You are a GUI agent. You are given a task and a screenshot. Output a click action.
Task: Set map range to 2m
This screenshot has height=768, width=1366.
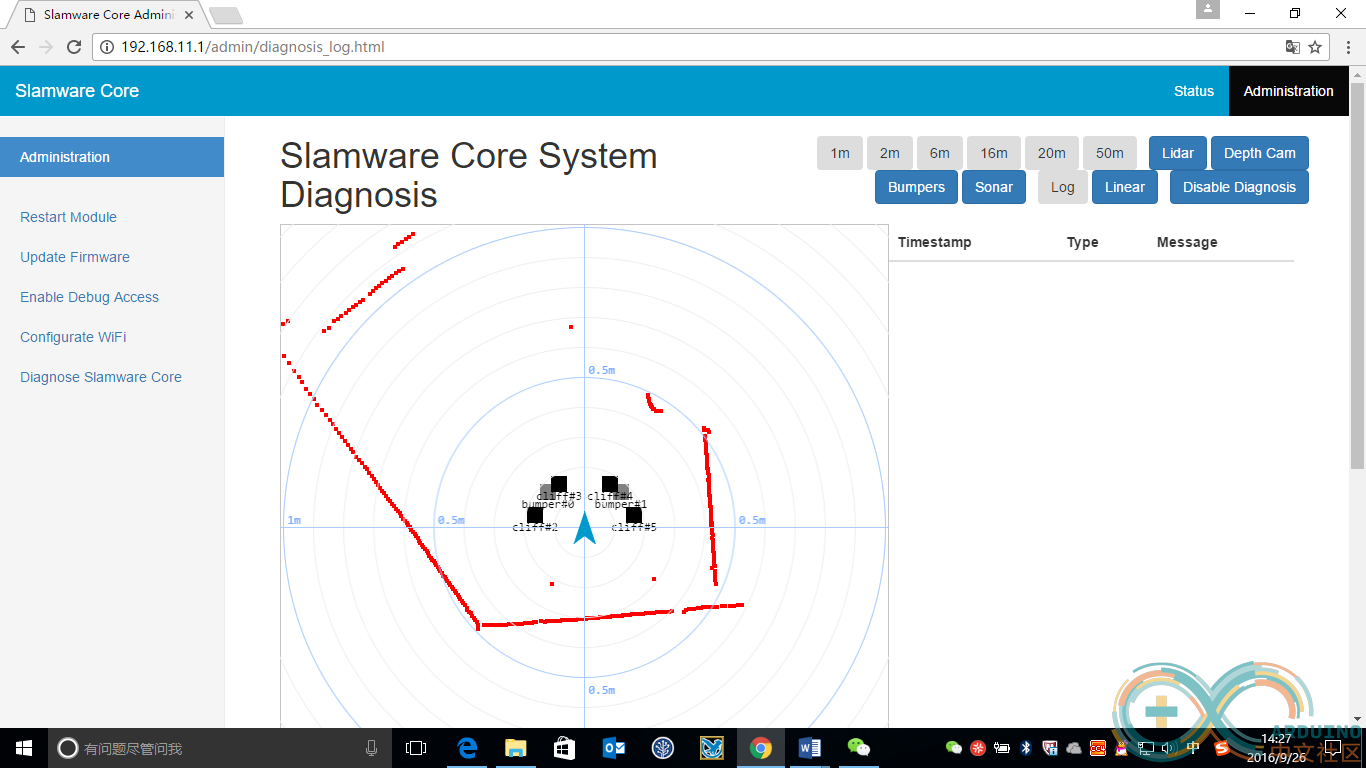890,153
